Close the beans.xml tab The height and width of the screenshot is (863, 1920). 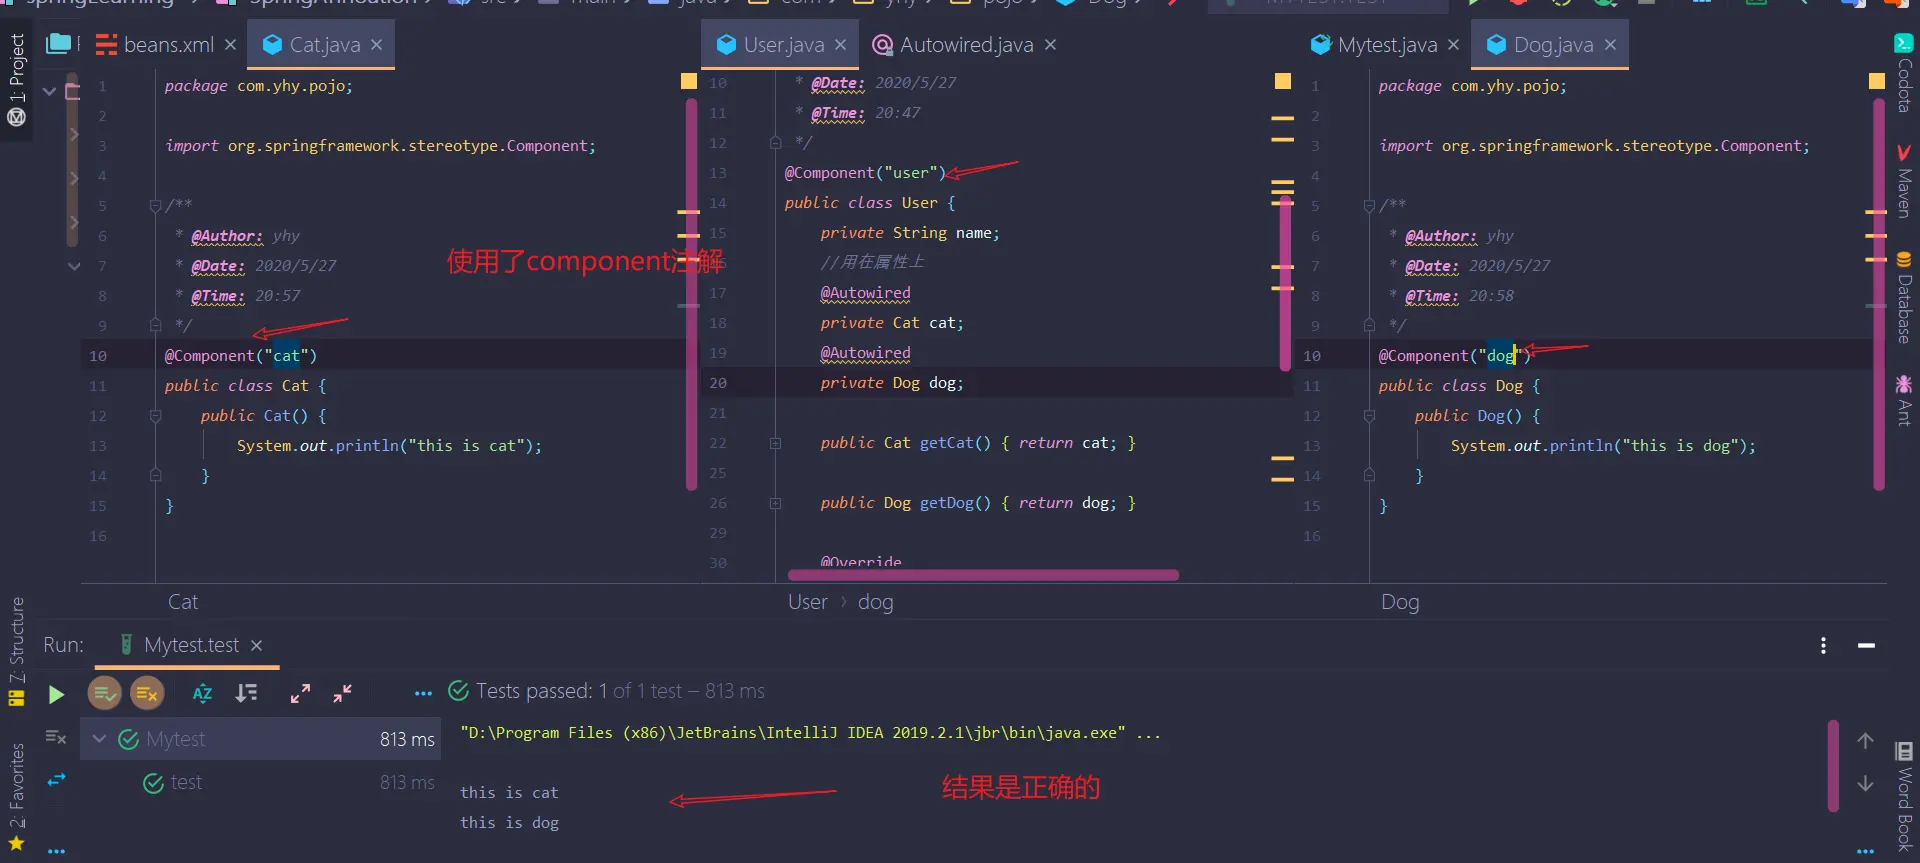[230, 45]
